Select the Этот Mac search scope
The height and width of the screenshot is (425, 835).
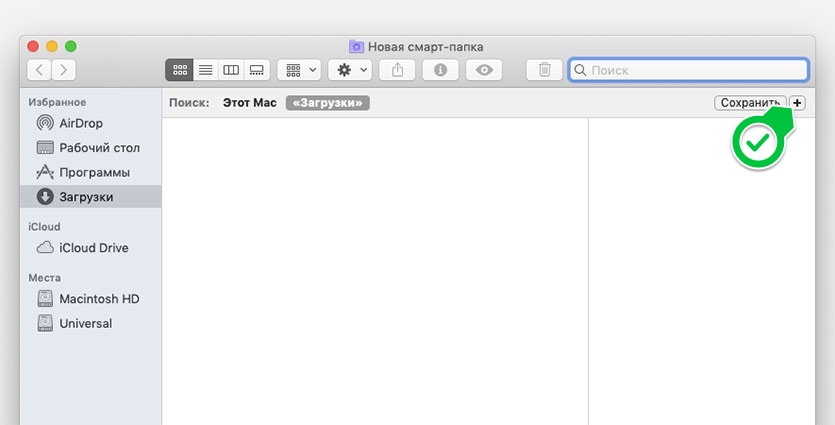(249, 103)
